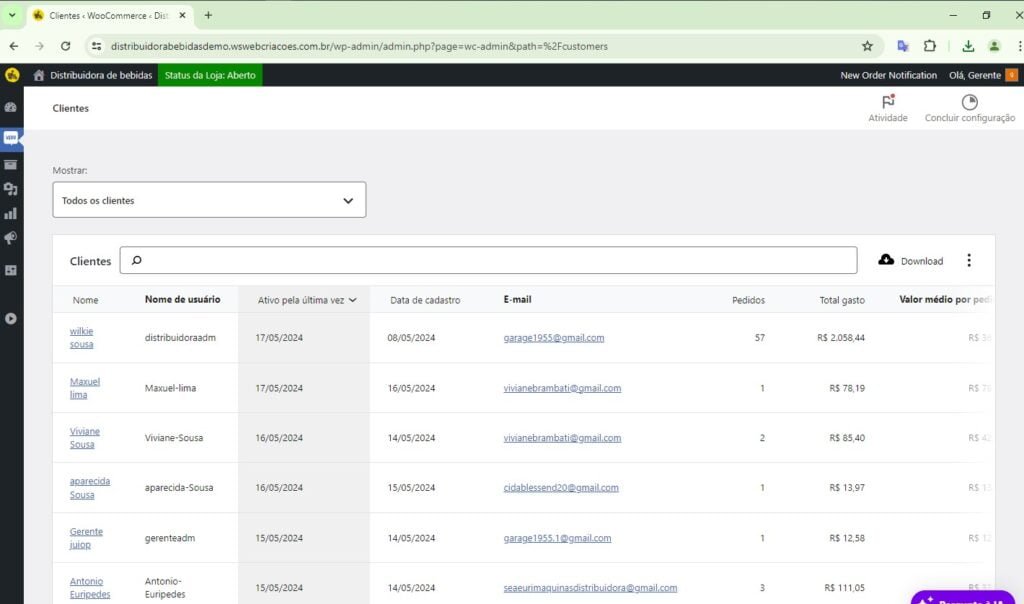Sort by Ativo pela última vez column
1024x604 pixels.
[x=307, y=300]
